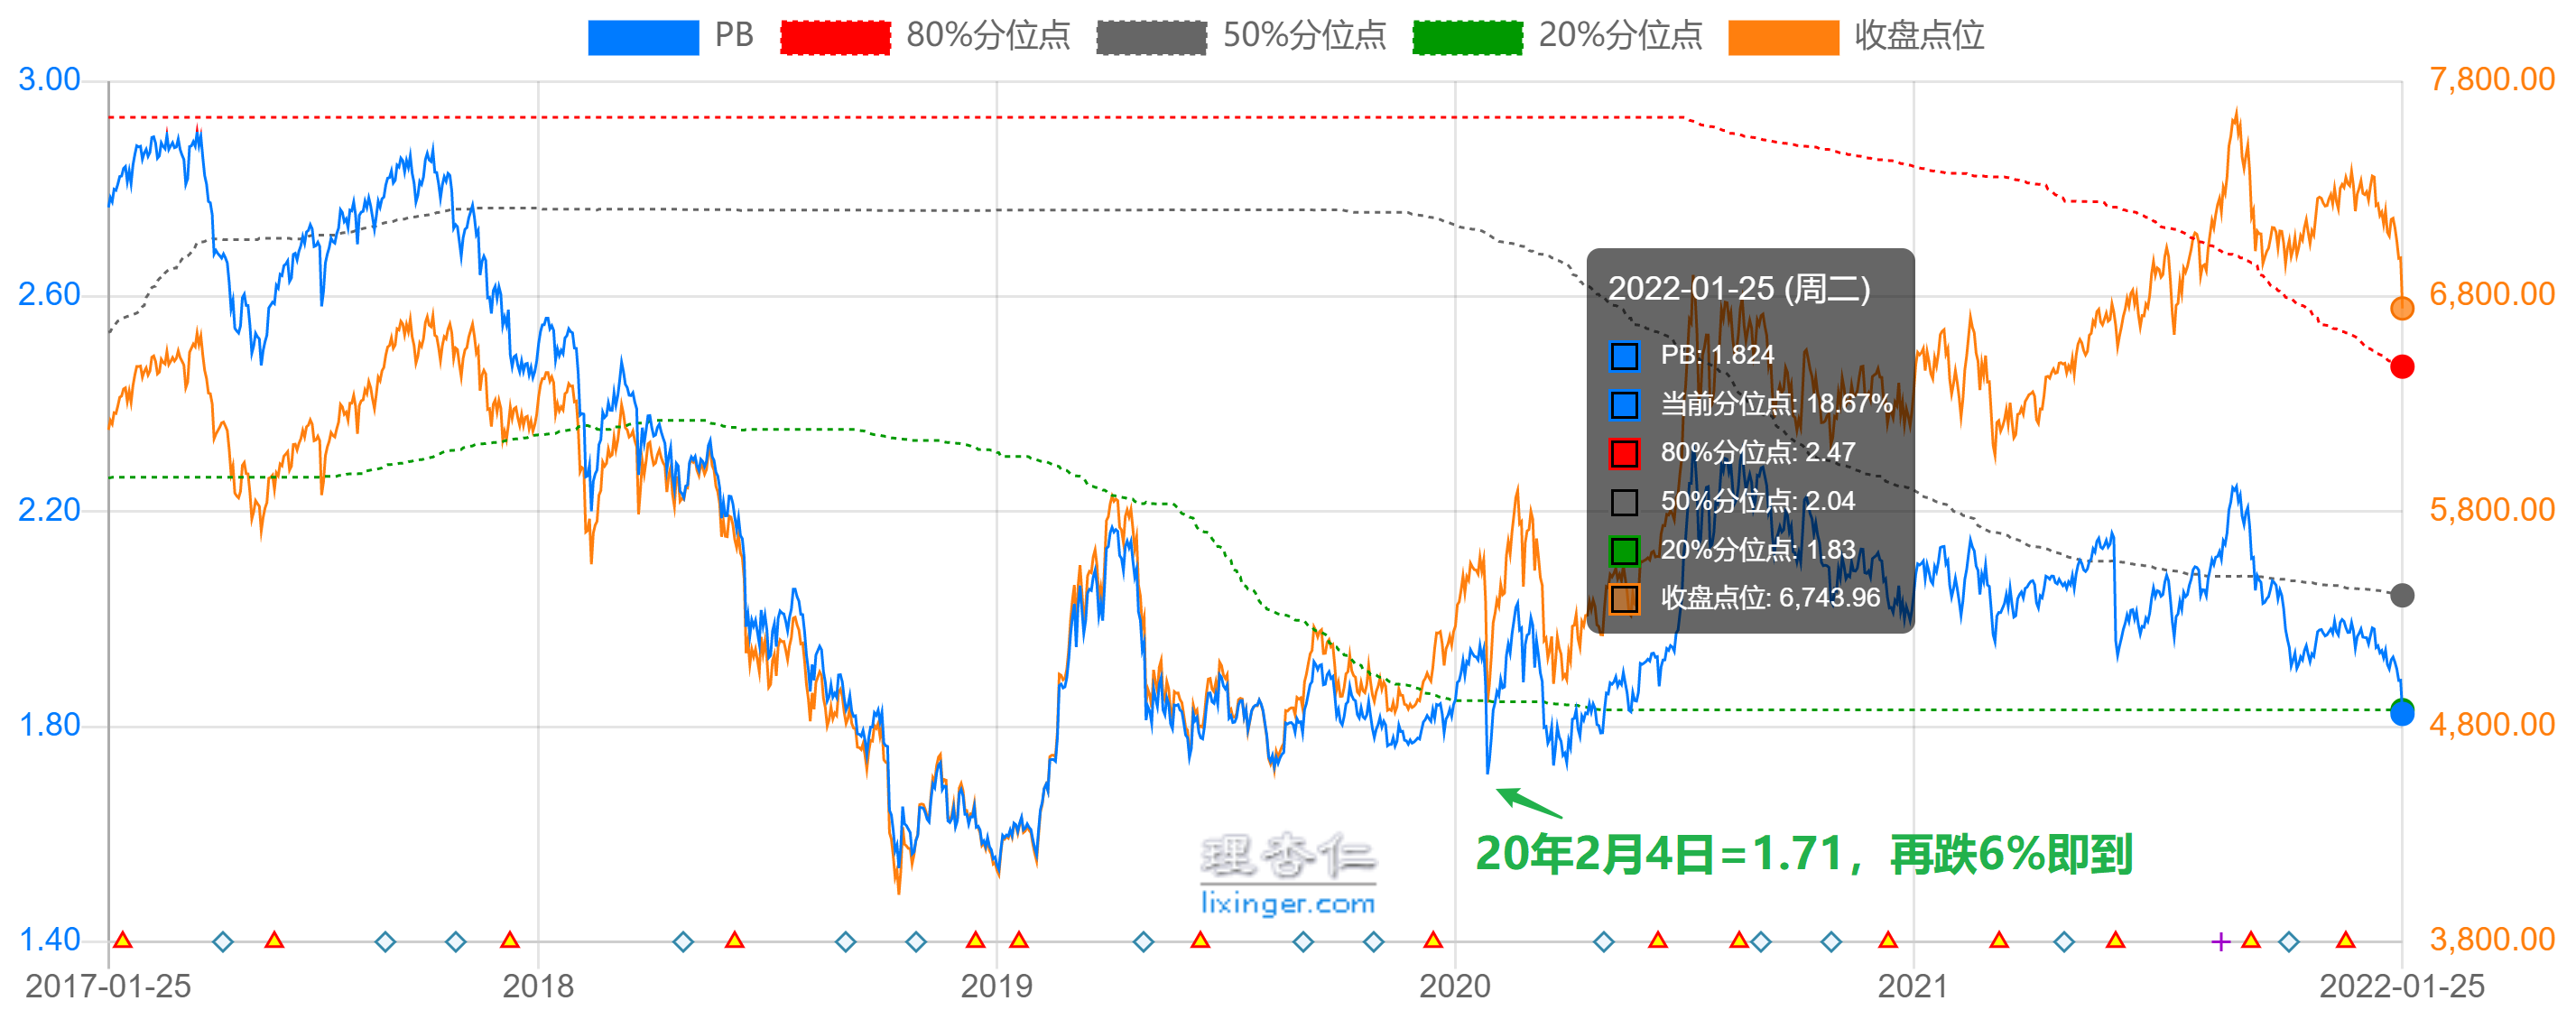
Task: Select the leftmost red-yellow triangle event marker
Action: (123, 940)
